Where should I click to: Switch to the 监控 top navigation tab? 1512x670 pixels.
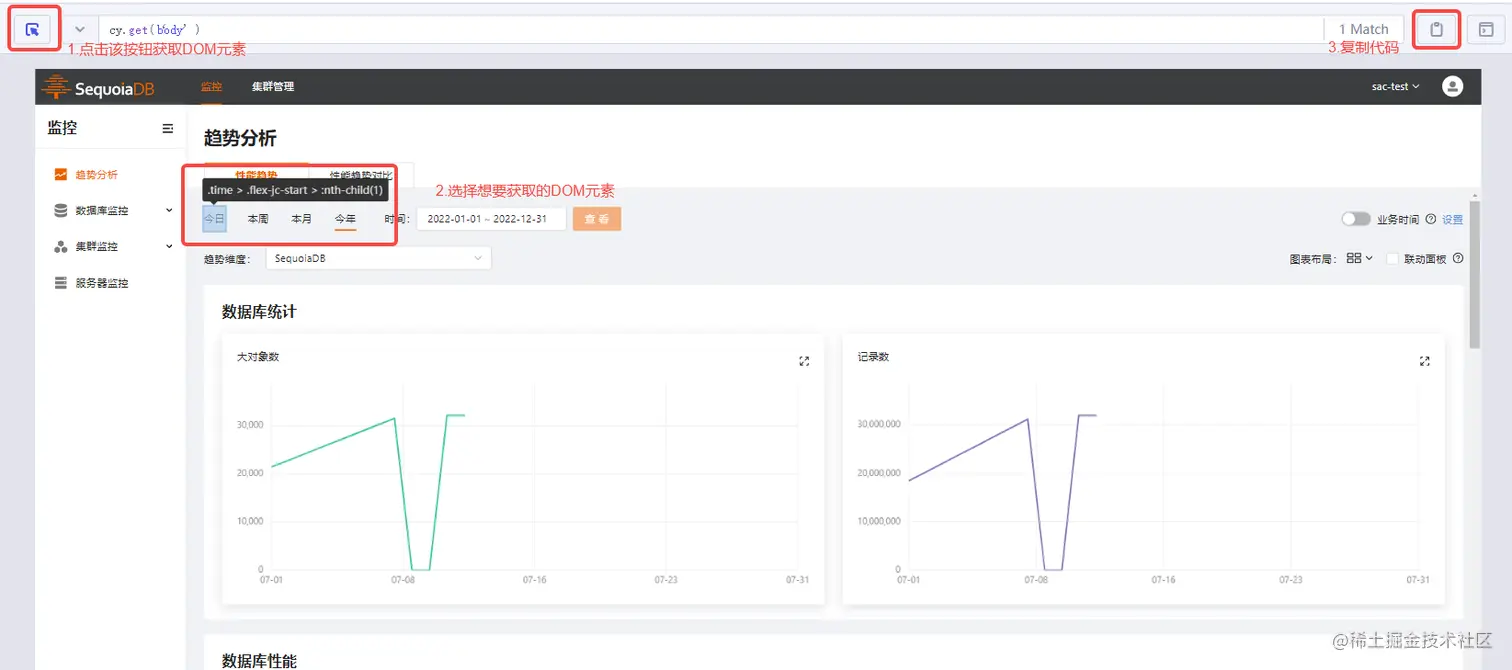click(x=211, y=87)
